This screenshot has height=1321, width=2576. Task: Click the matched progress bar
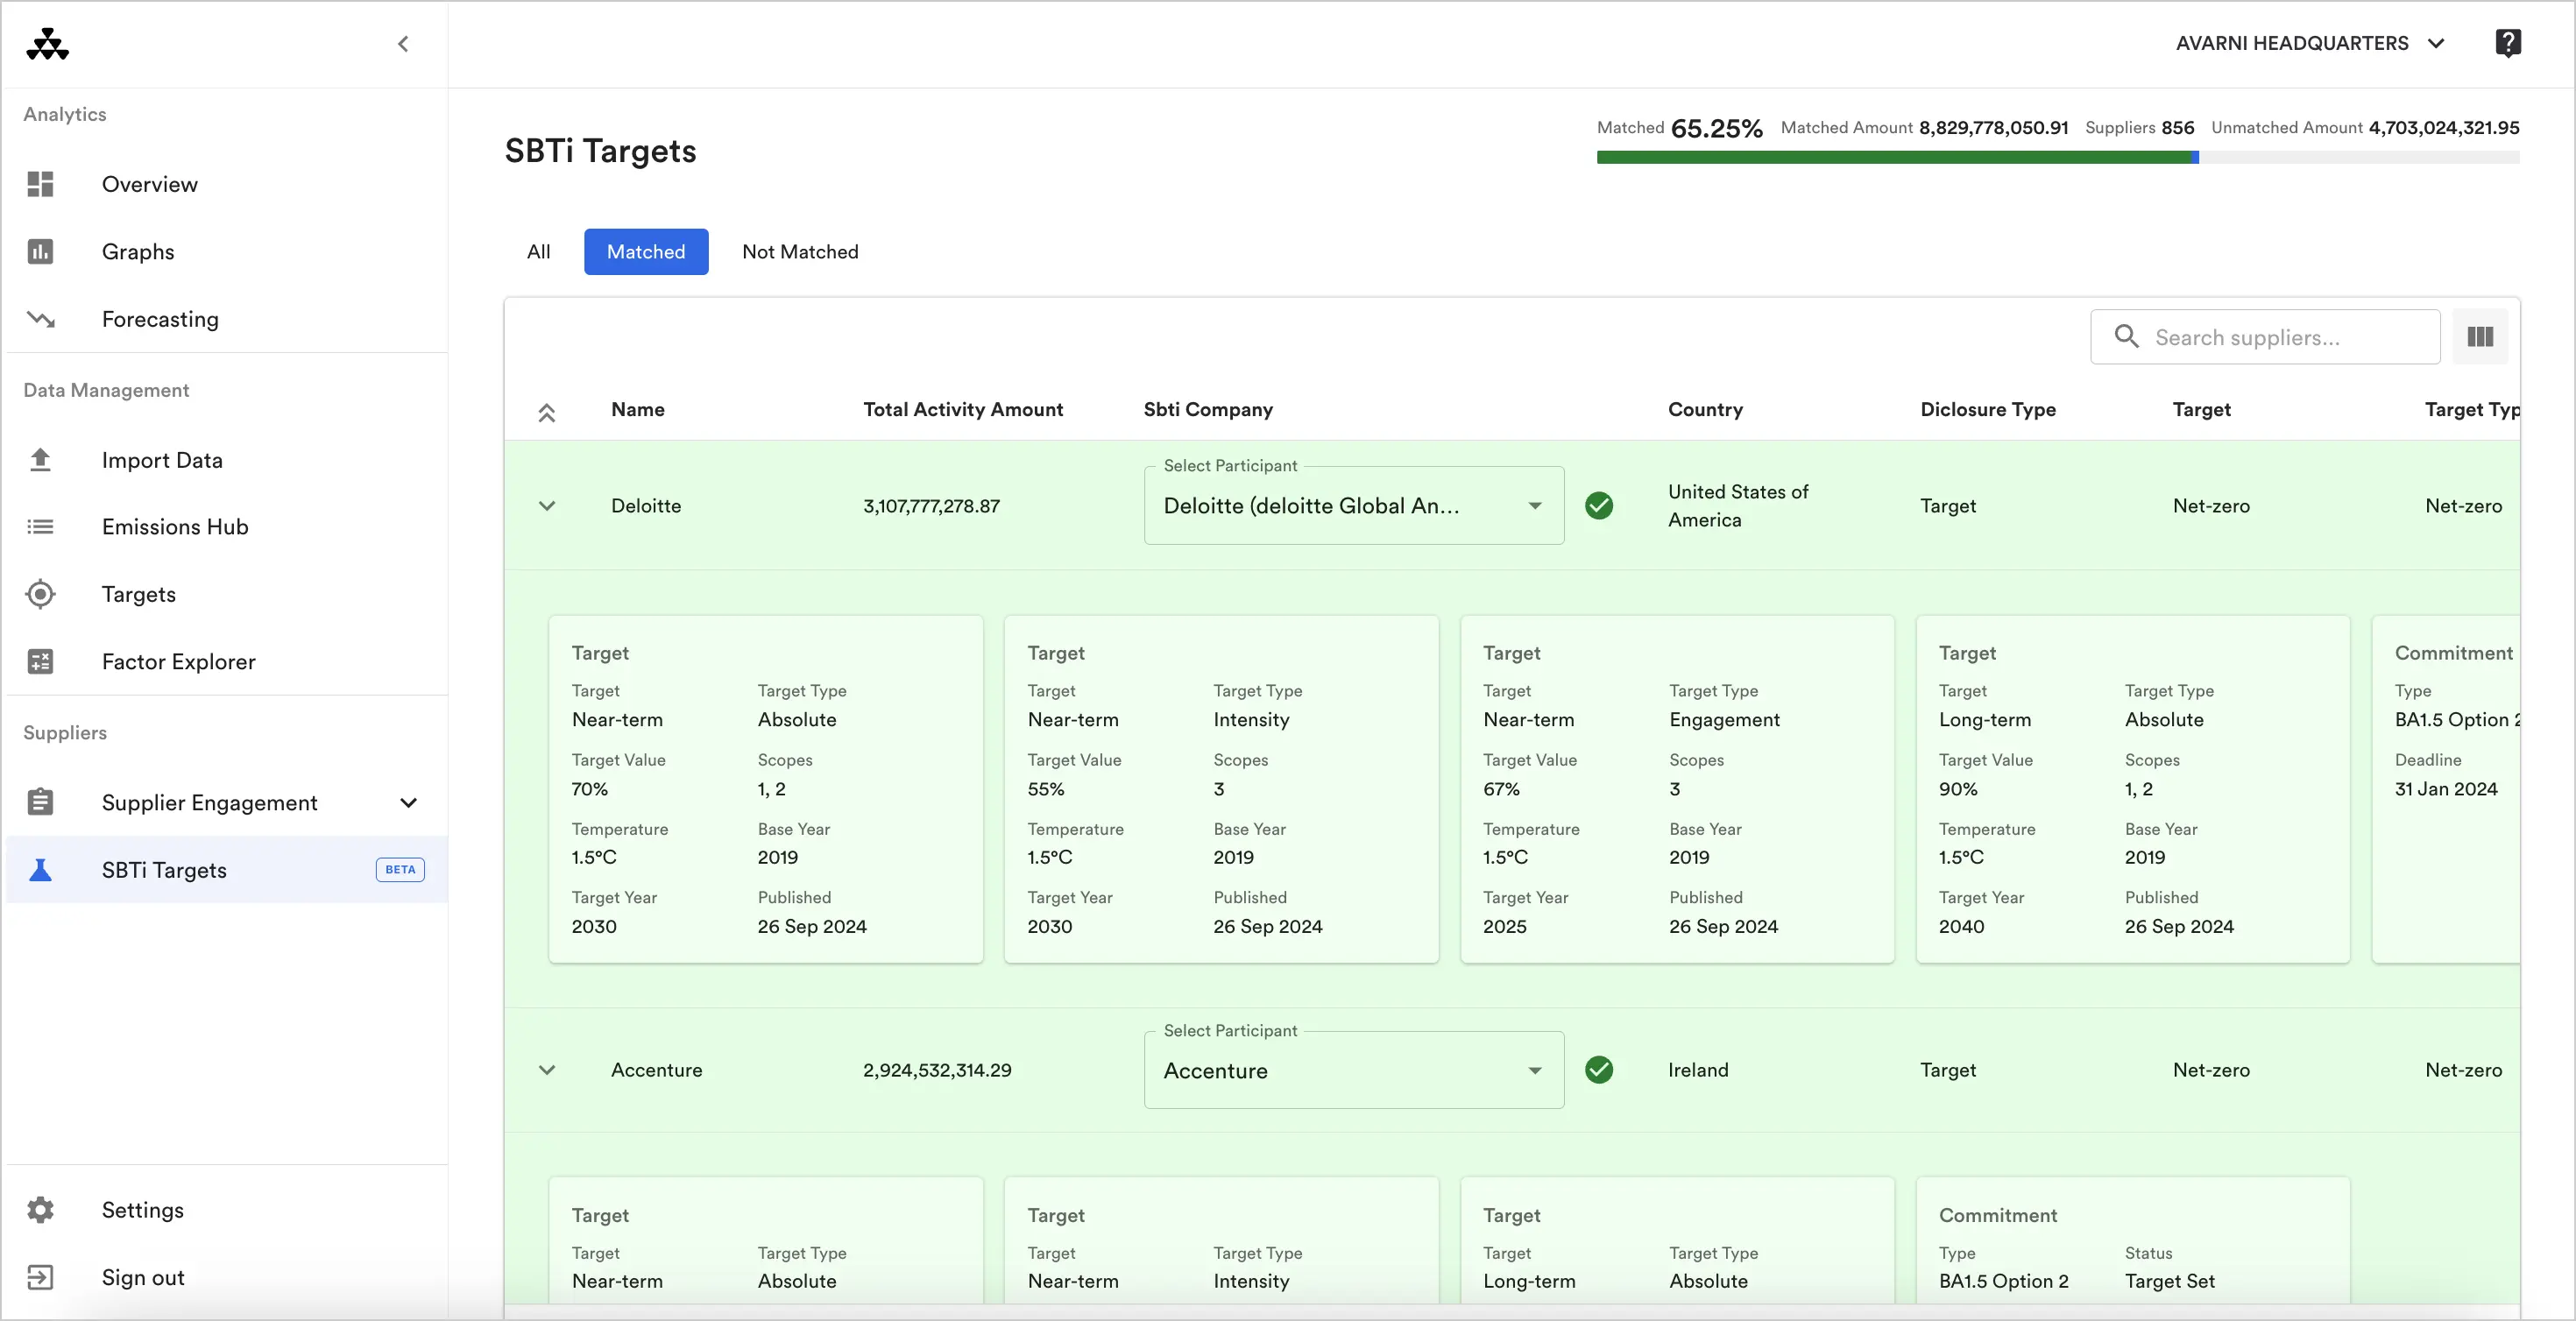point(2057,157)
